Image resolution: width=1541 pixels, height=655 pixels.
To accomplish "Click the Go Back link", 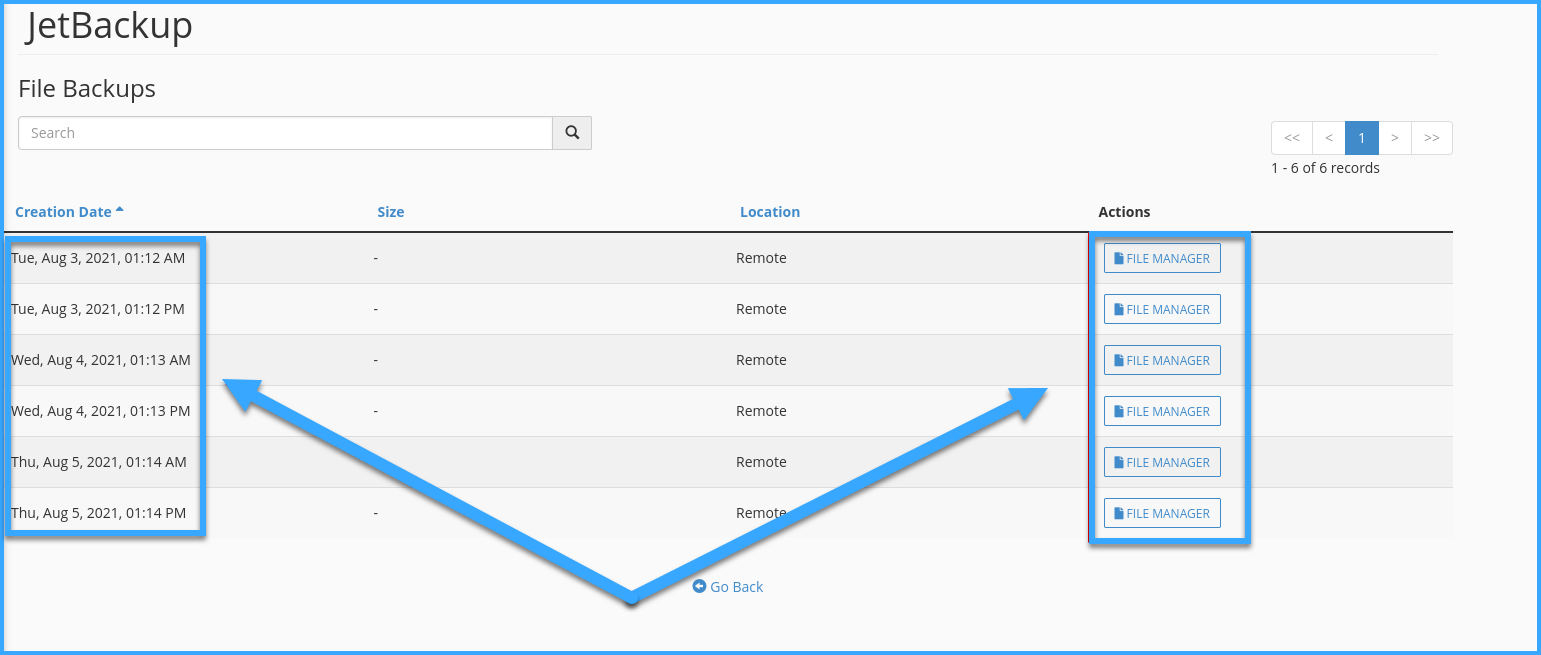I will pos(736,587).
